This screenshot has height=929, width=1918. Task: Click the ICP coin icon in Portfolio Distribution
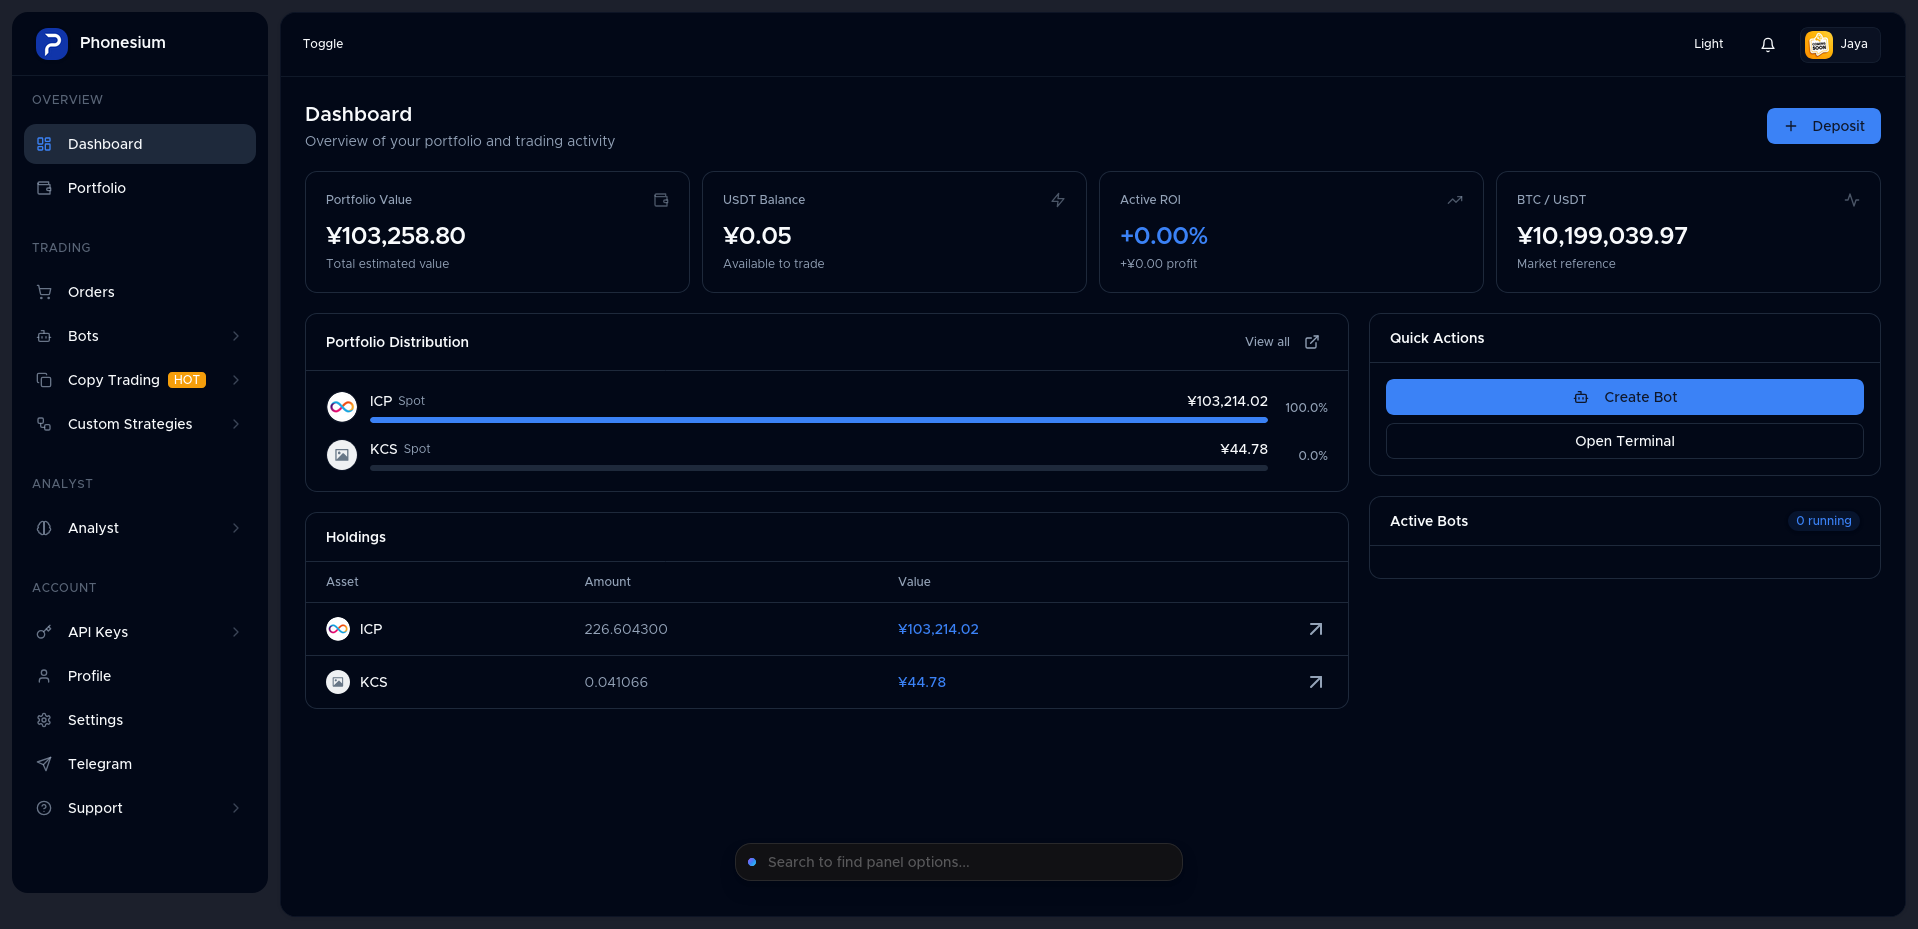(x=342, y=407)
